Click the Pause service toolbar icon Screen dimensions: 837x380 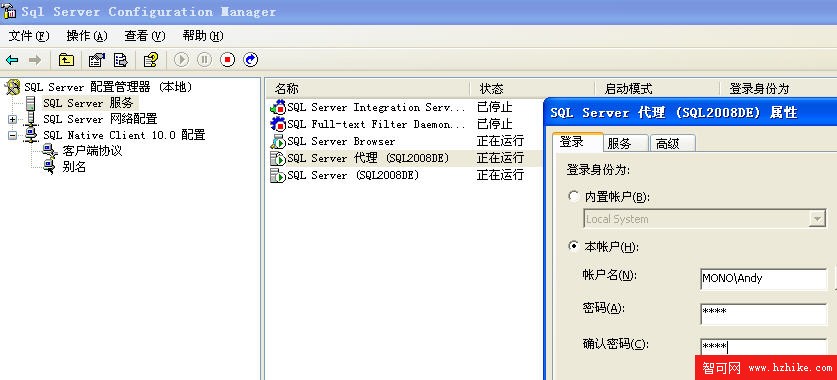[x=204, y=60]
